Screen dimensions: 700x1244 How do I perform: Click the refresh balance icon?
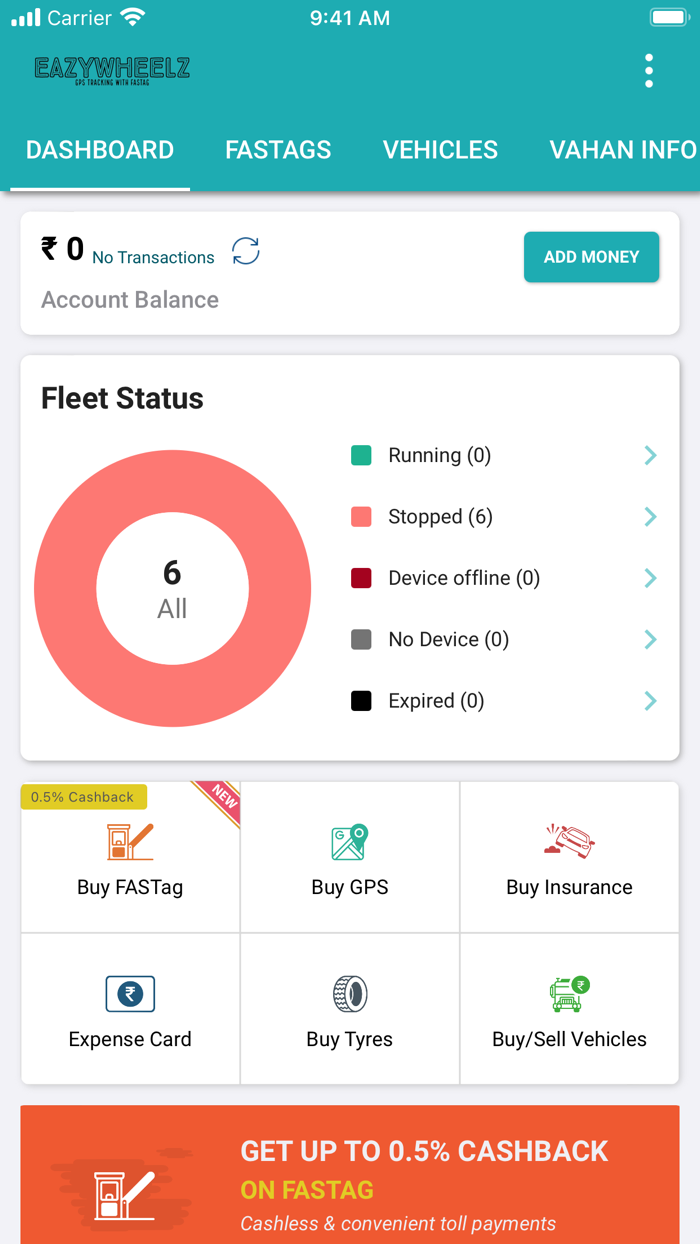[x=245, y=252]
